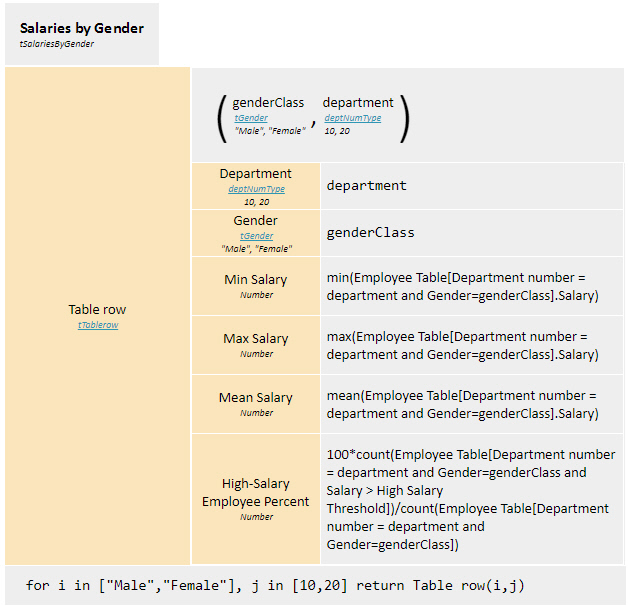
Task: Click the genderClass expression cell
Action: coord(370,232)
